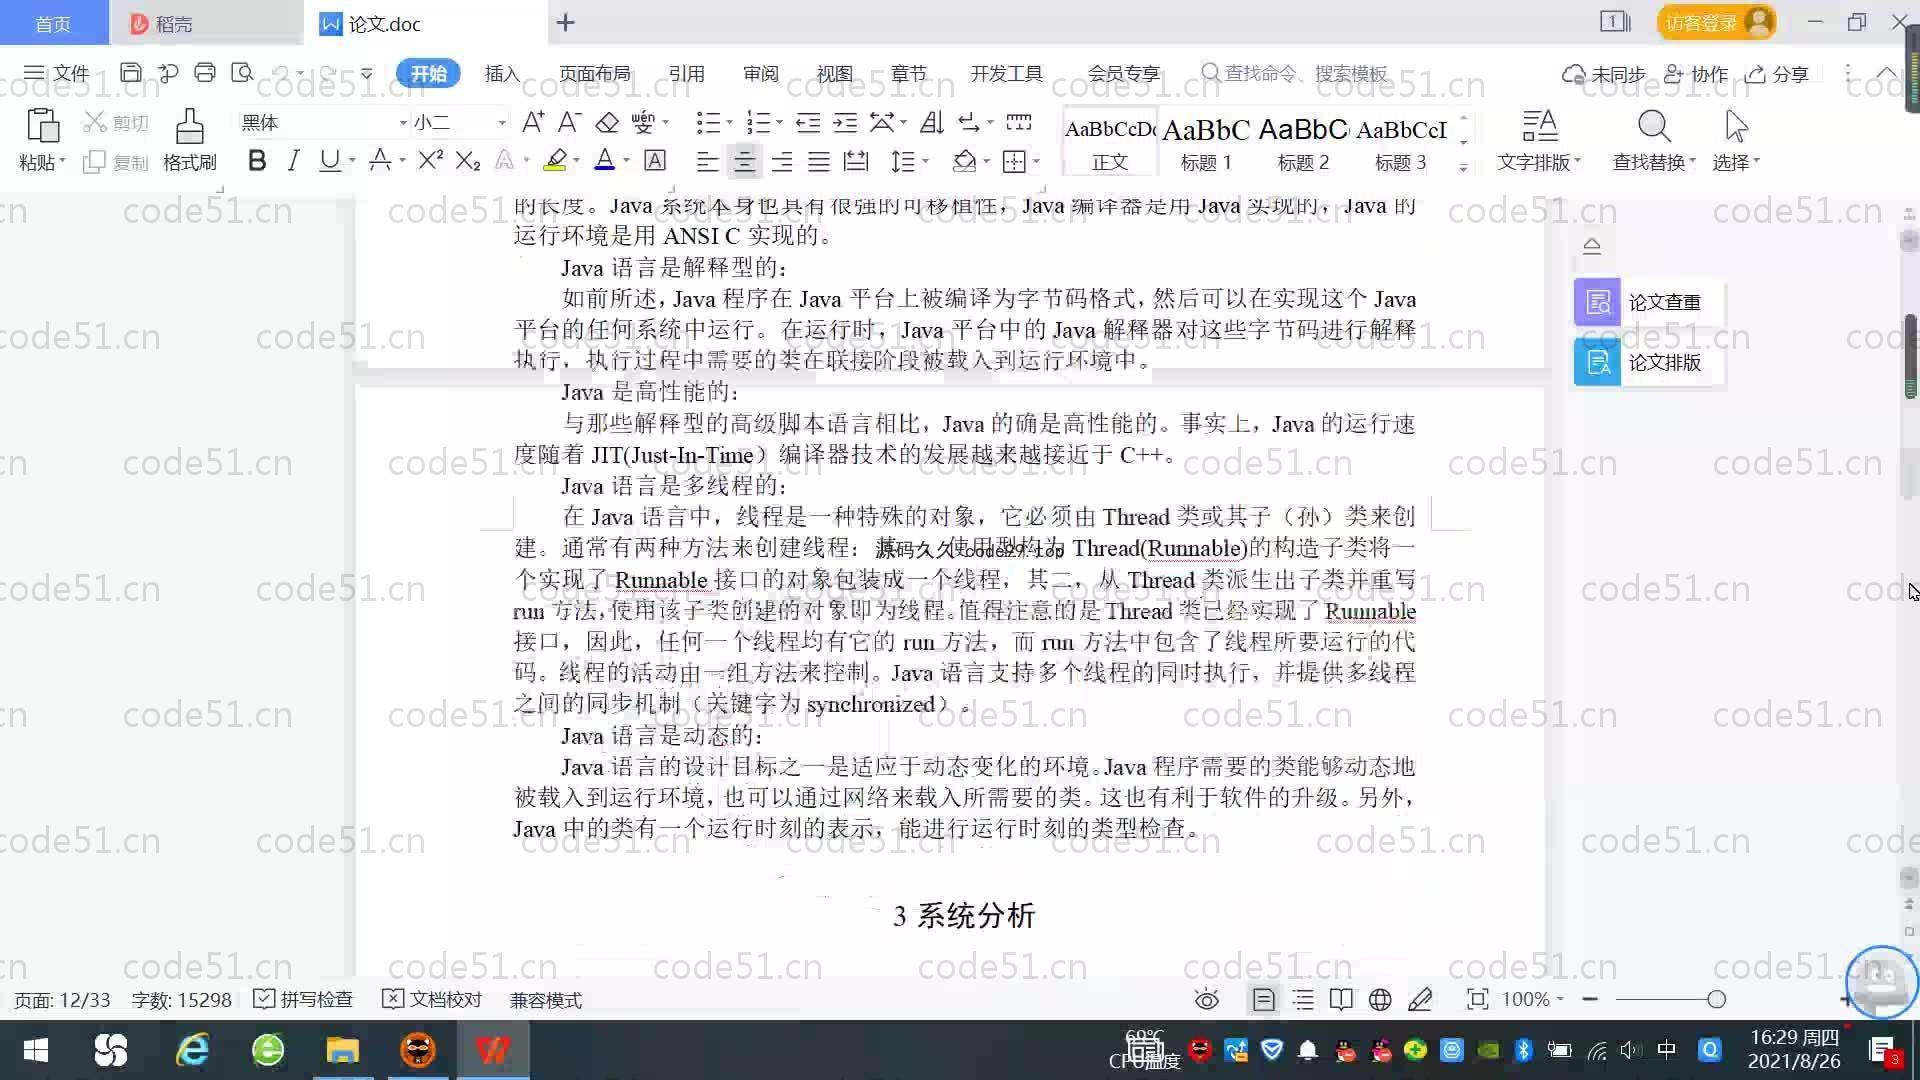Viewport: 1920px width, 1080px height.
Task: Enter full screen view icon
Action: point(1477,999)
